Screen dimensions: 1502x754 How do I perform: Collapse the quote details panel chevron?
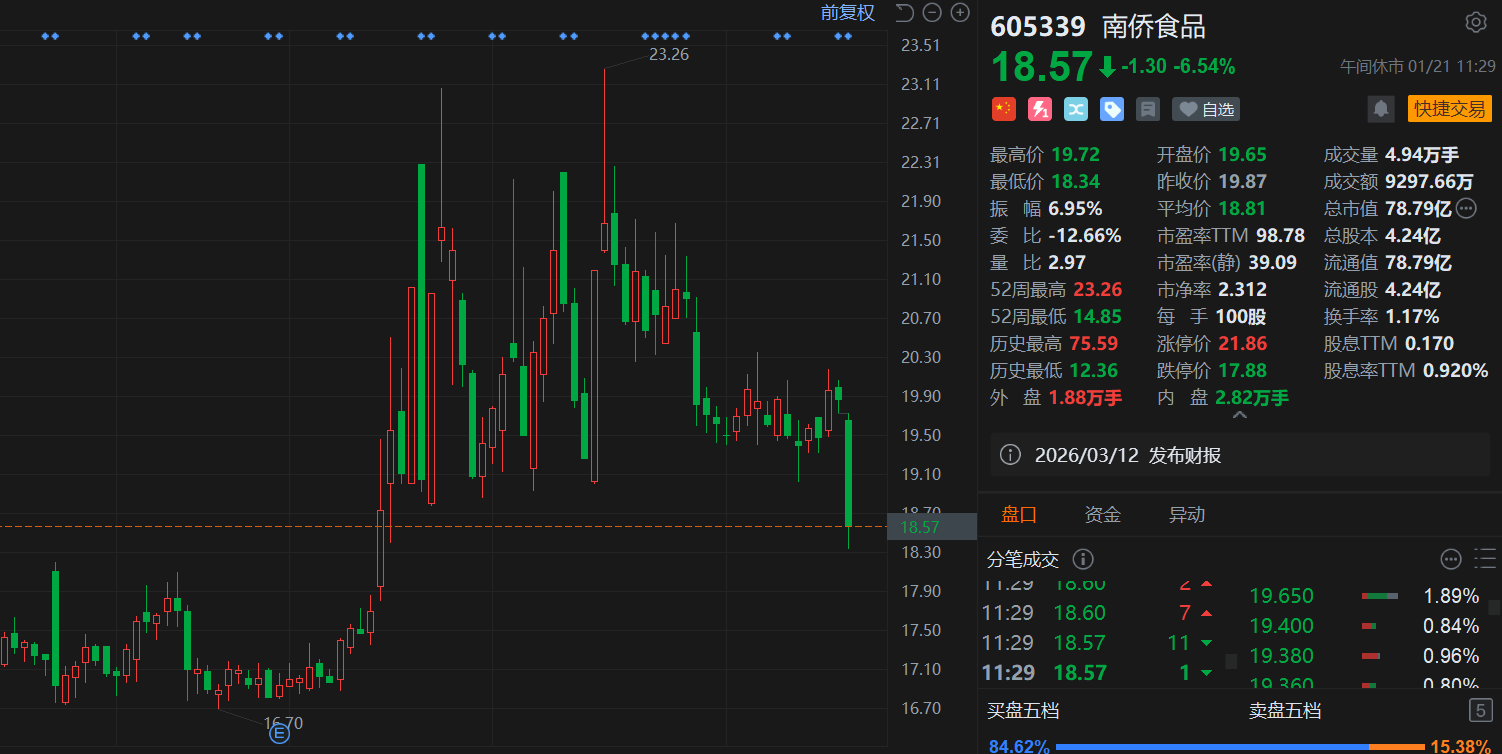click(x=1239, y=415)
